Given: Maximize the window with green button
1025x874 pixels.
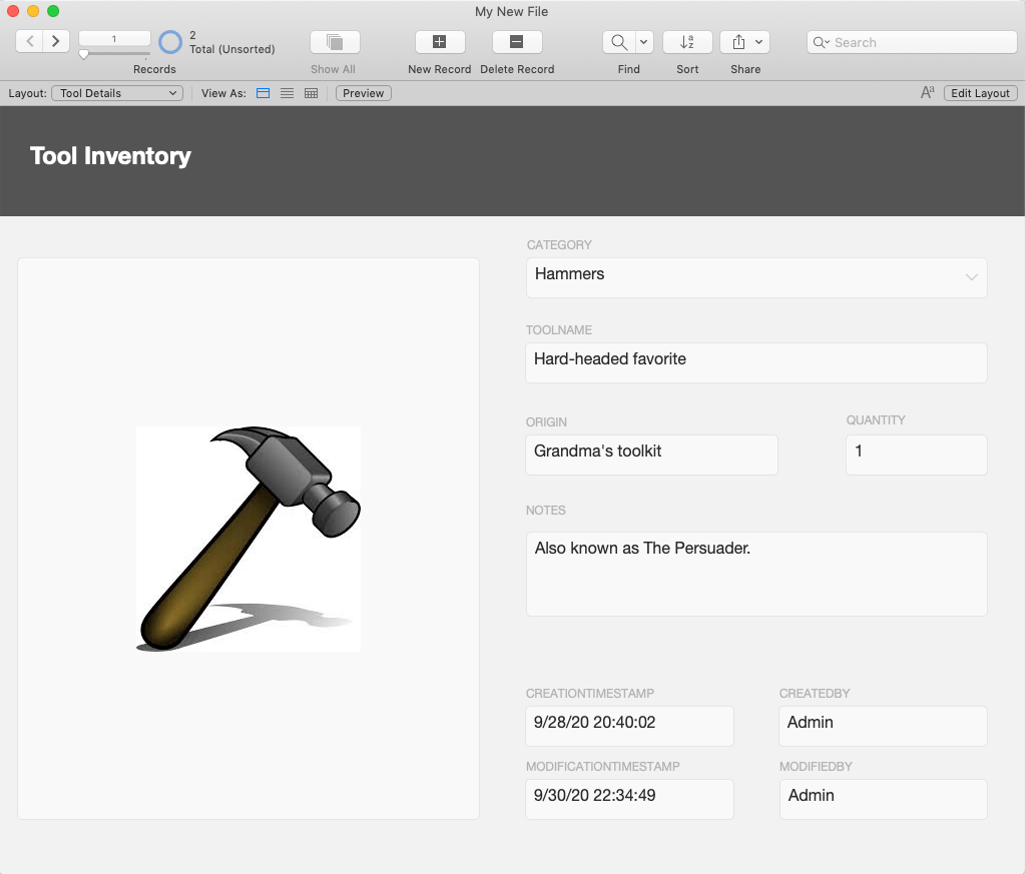Looking at the screenshot, I should coord(54,11).
